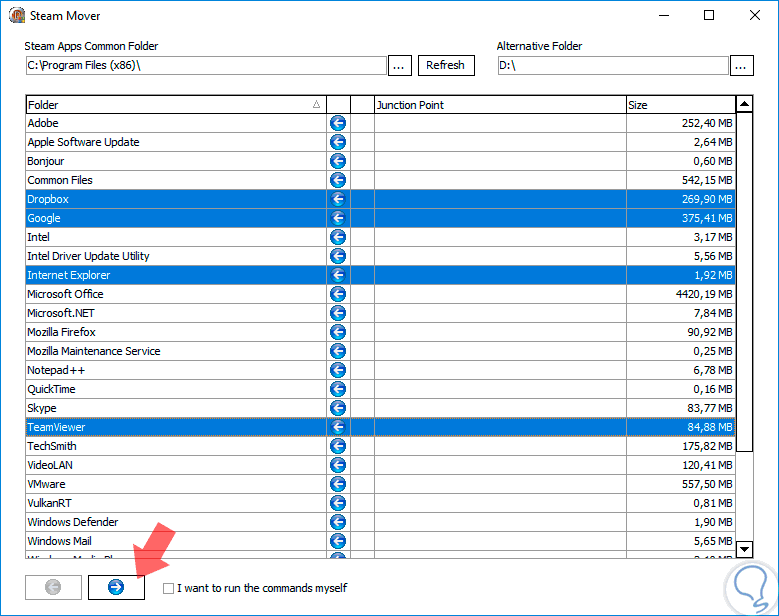The width and height of the screenshot is (779, 616).
Task: Click arrow icon beside QuickTime
Action: (x=338, y=389)
